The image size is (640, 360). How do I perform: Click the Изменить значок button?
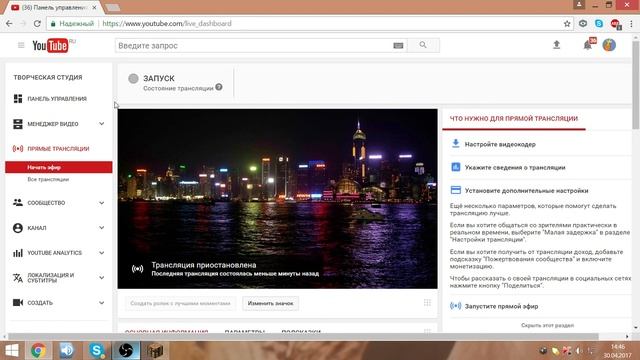coord(270,303)
